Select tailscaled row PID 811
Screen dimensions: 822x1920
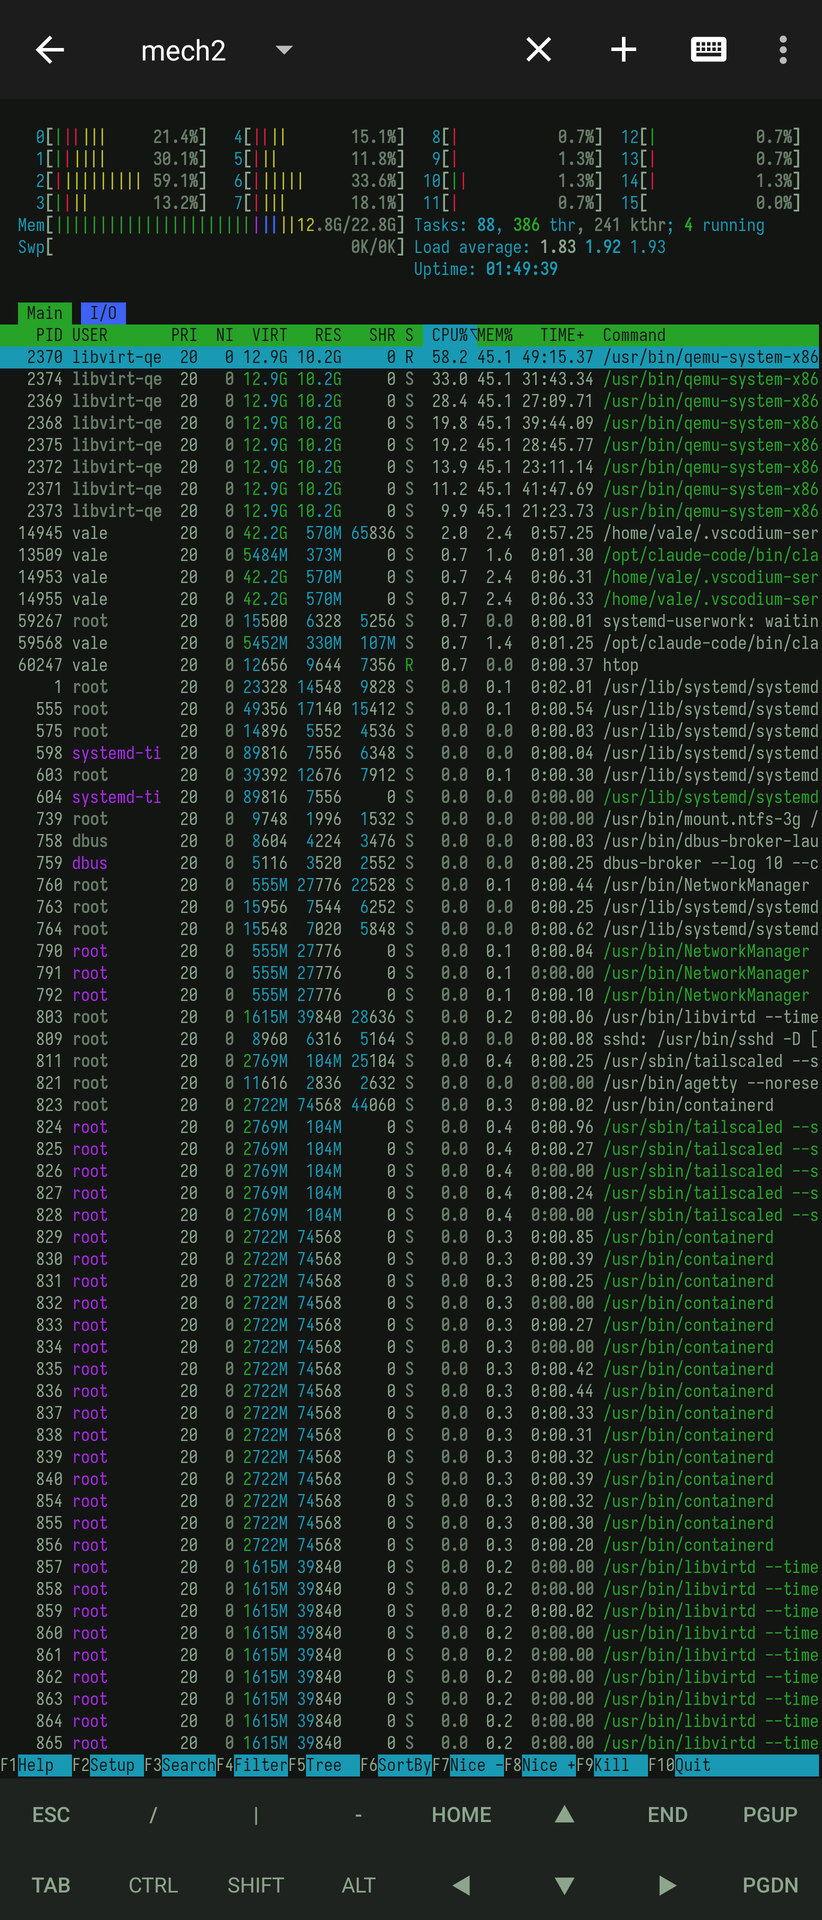coord(410,1061)
